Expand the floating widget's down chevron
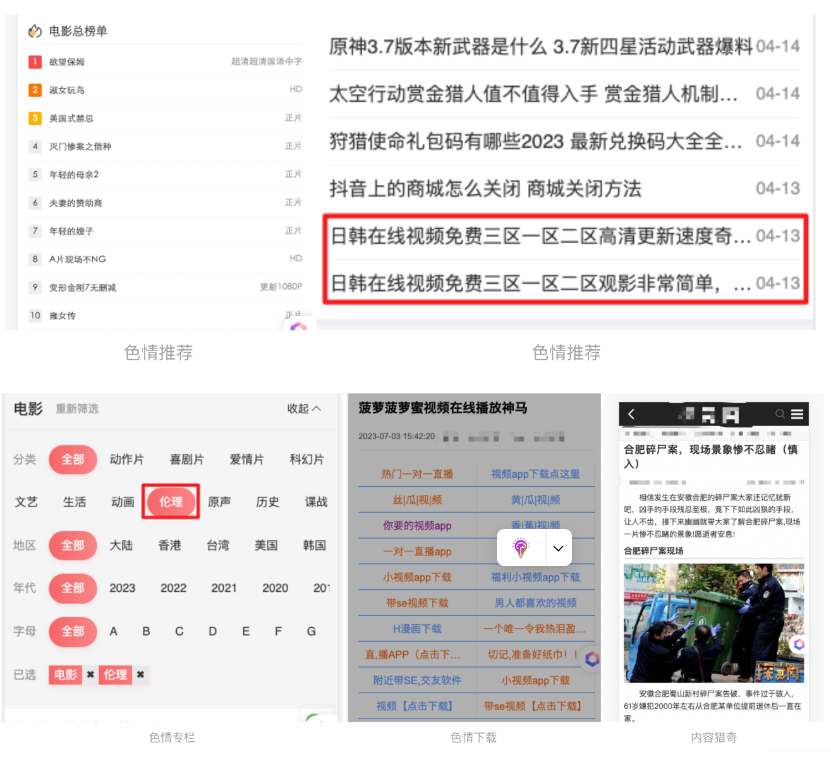 pos(558,548)
